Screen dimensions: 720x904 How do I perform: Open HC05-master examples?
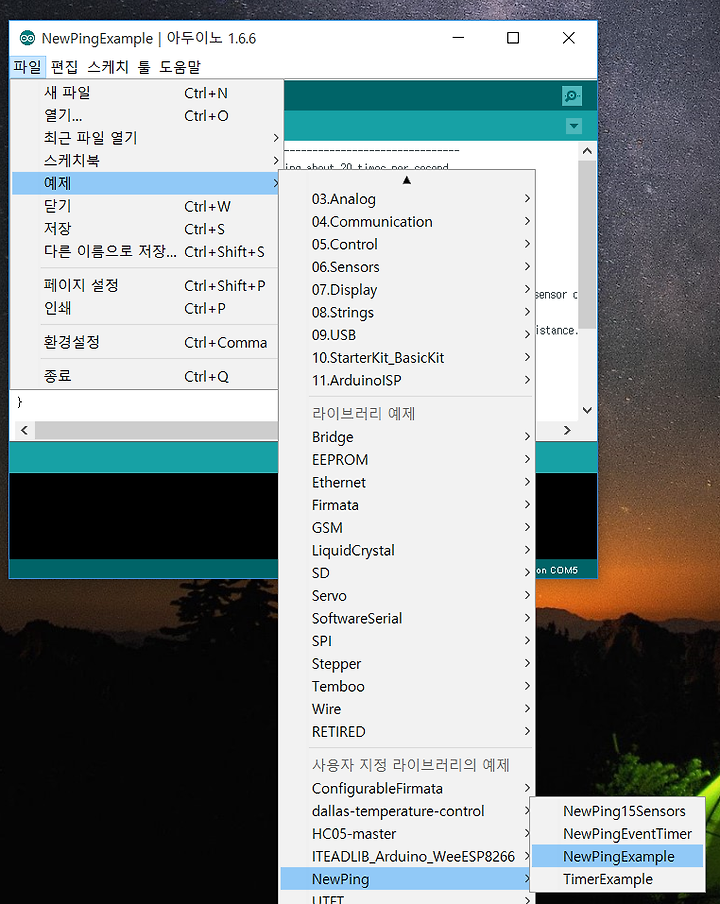[407, 834]
